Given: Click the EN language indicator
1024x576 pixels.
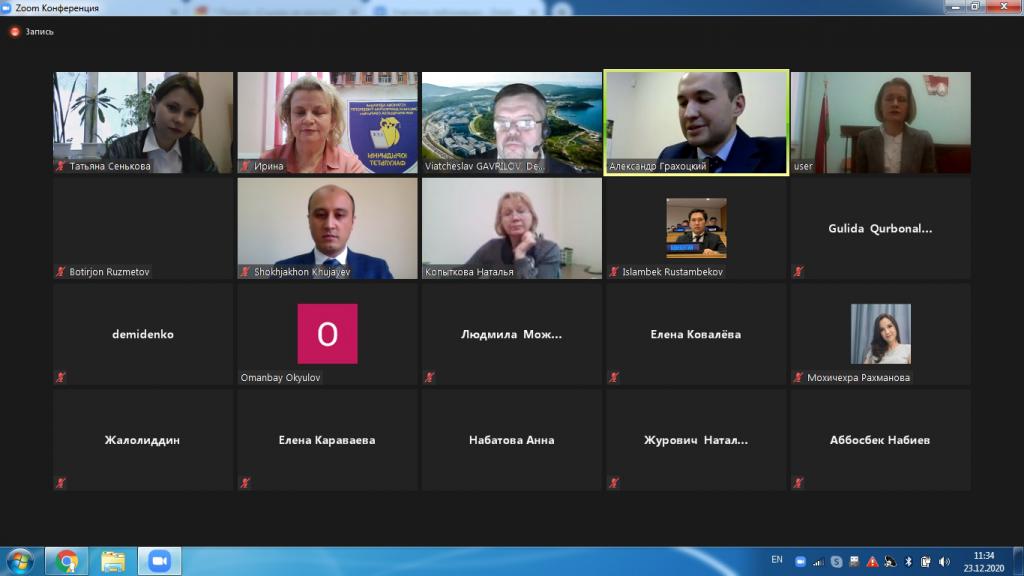Looking at the screenshot, I should click(777, 560).
